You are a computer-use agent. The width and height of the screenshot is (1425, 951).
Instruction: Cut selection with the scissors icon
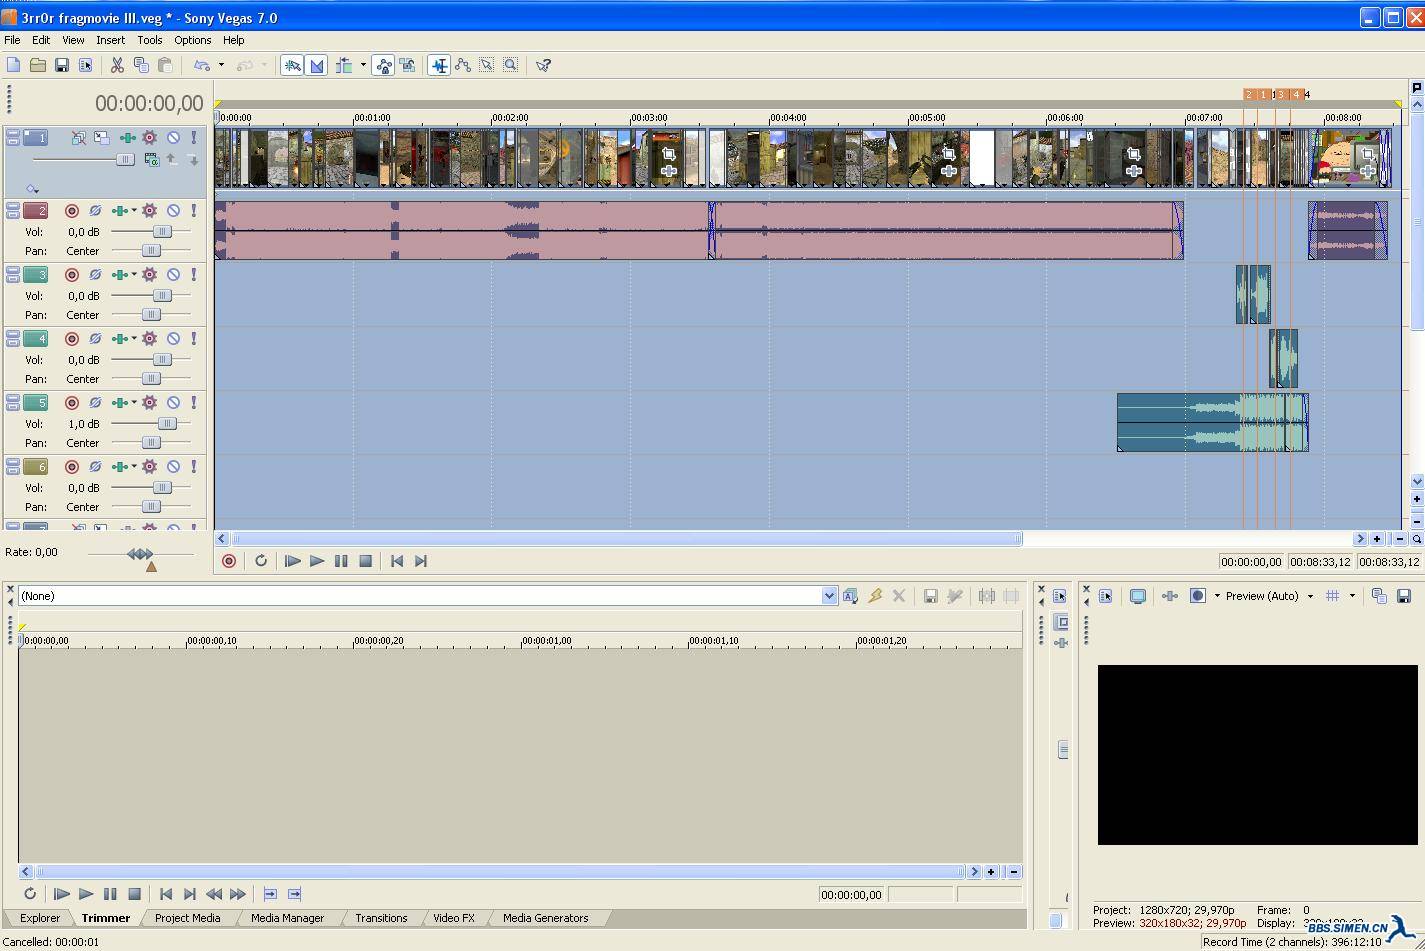[x=117, y=65]
